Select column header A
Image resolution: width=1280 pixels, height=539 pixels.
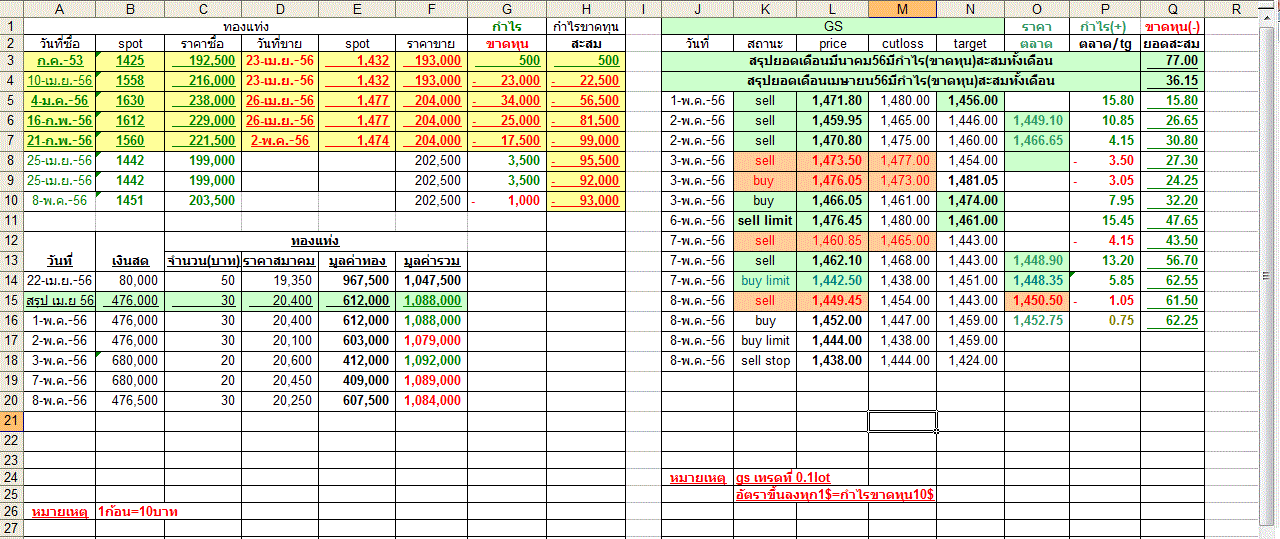coord(60,9)
